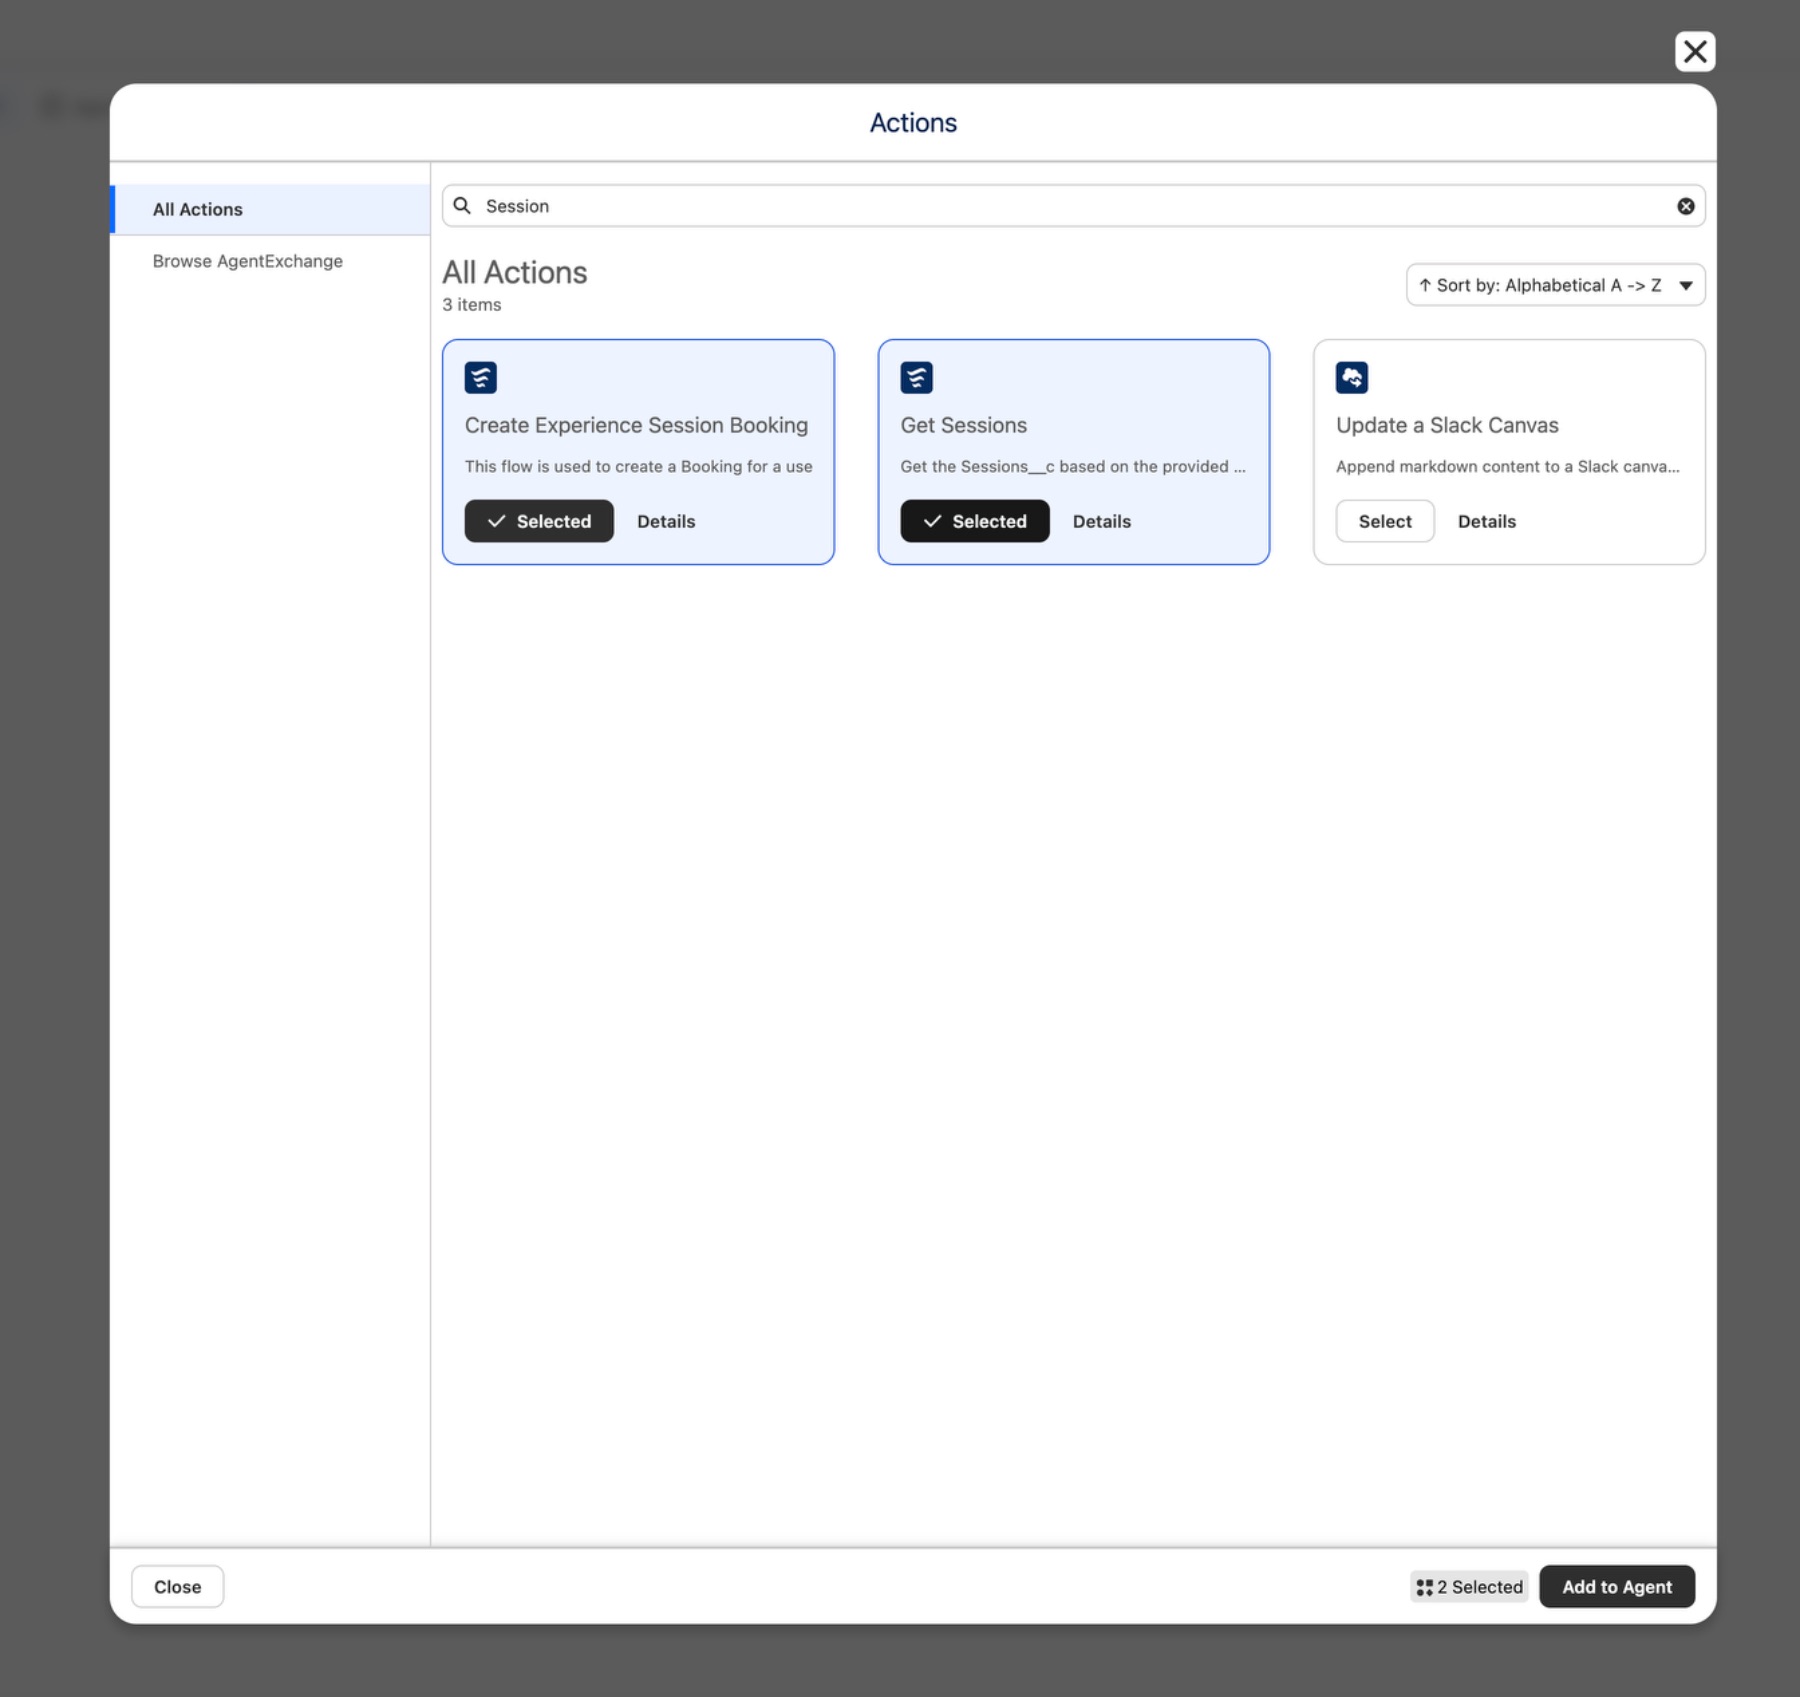The width and height of the screenshot is (1800, 1697).
Task: View Details for Create Experience Session Booking
Action: 666,521
